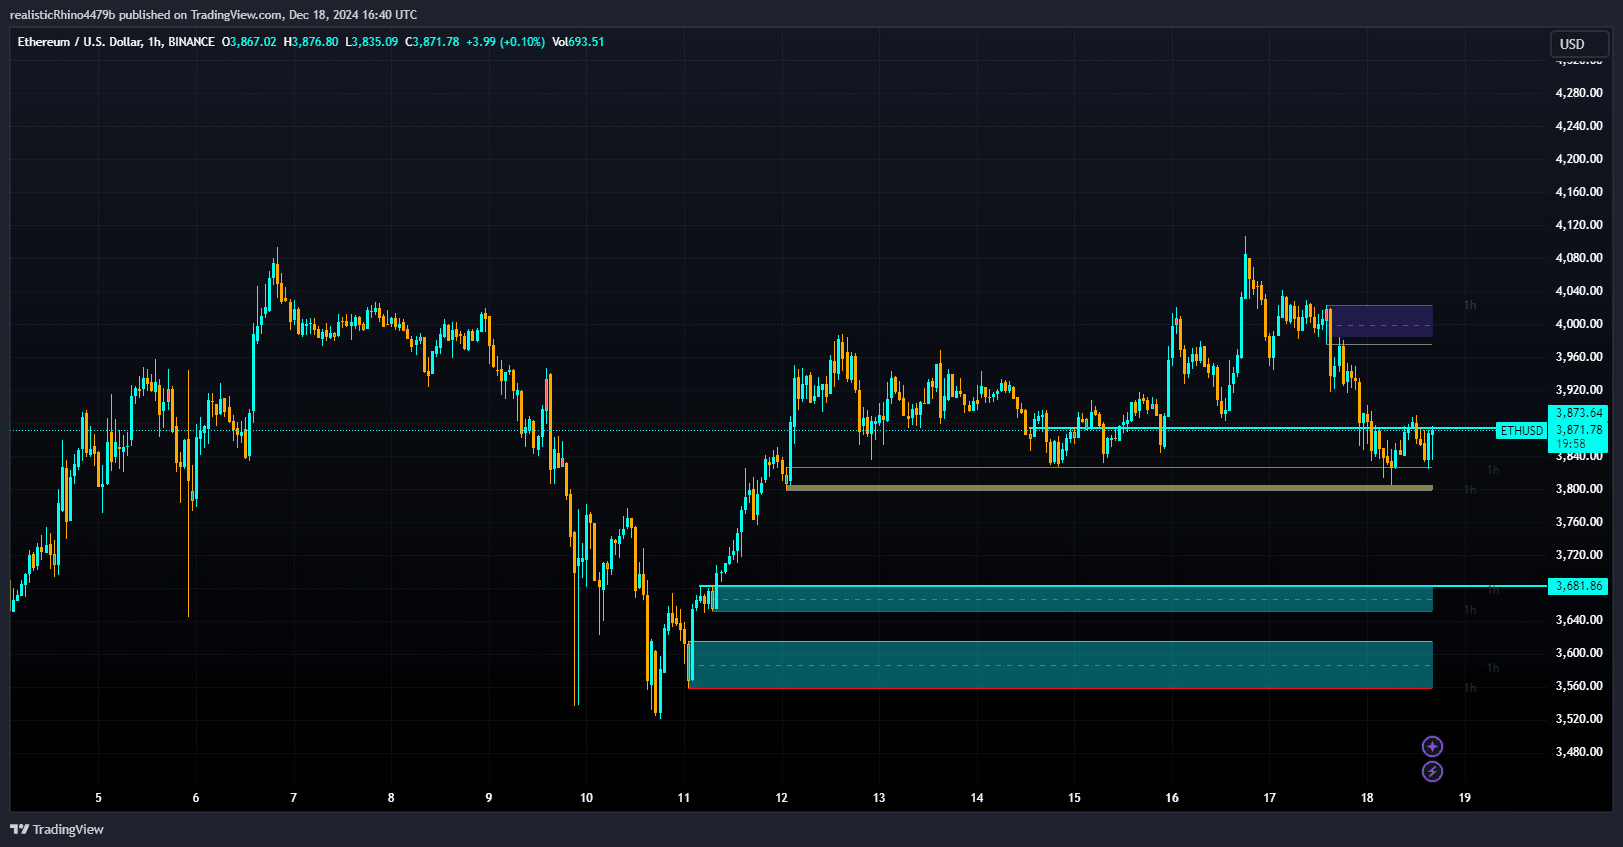Image resolution: width=1623 pixels, height=847 pixels.
Task: Click the purple sparkle event icon
Action: (x=1432, y=746)
